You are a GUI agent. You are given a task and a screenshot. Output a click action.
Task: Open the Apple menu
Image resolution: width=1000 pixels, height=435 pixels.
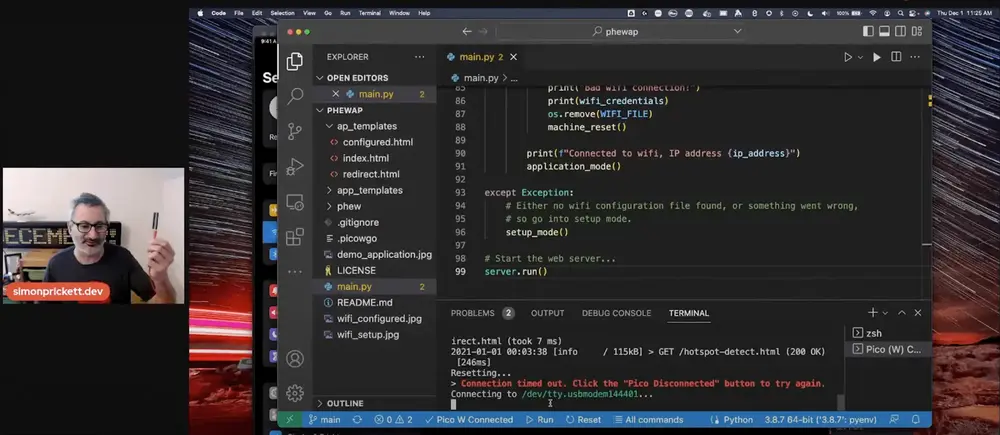(x=200, y=13)
